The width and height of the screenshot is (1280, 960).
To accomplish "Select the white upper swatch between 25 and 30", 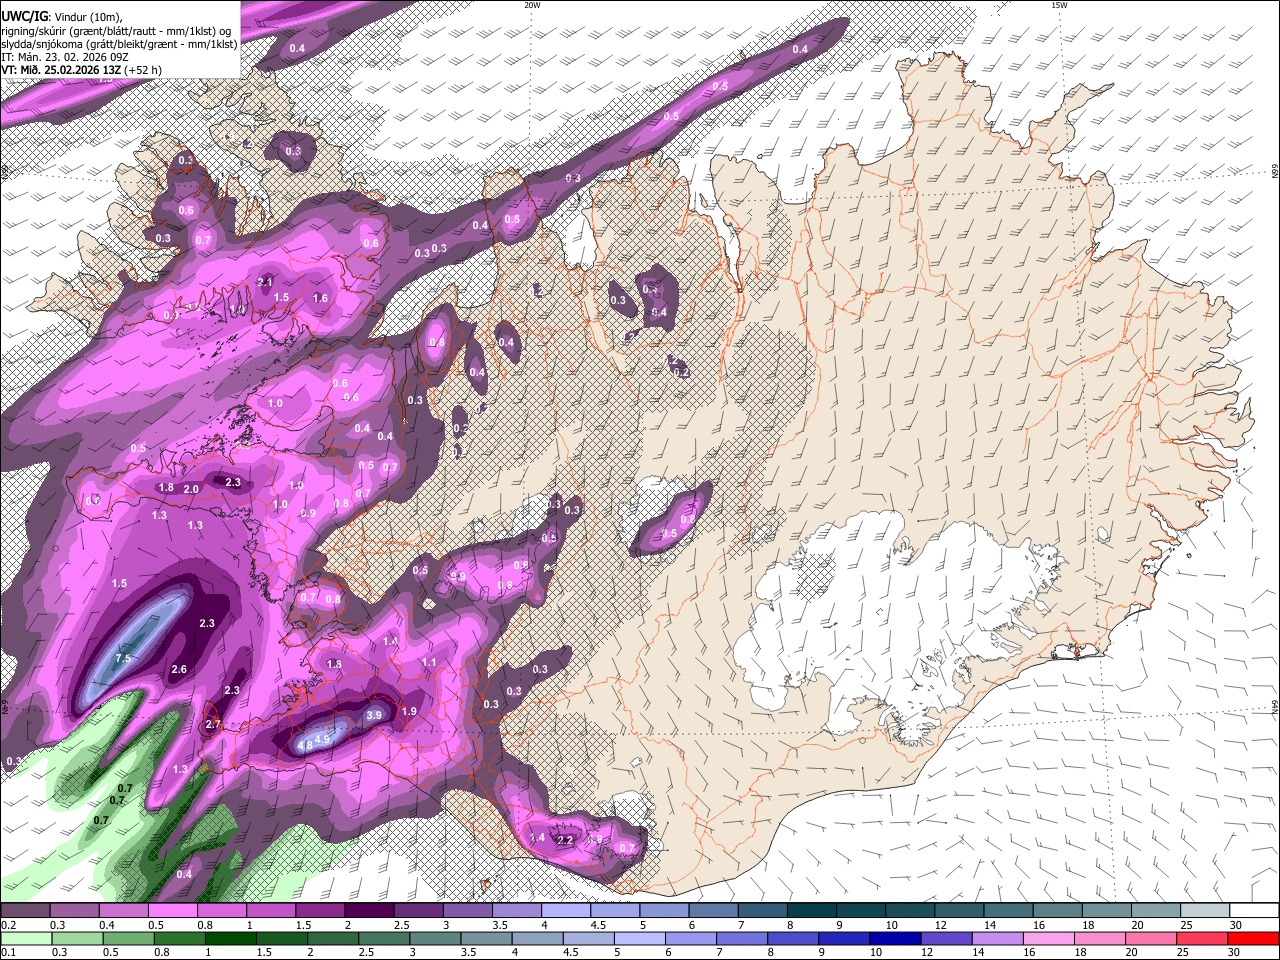I will 1205,910.
